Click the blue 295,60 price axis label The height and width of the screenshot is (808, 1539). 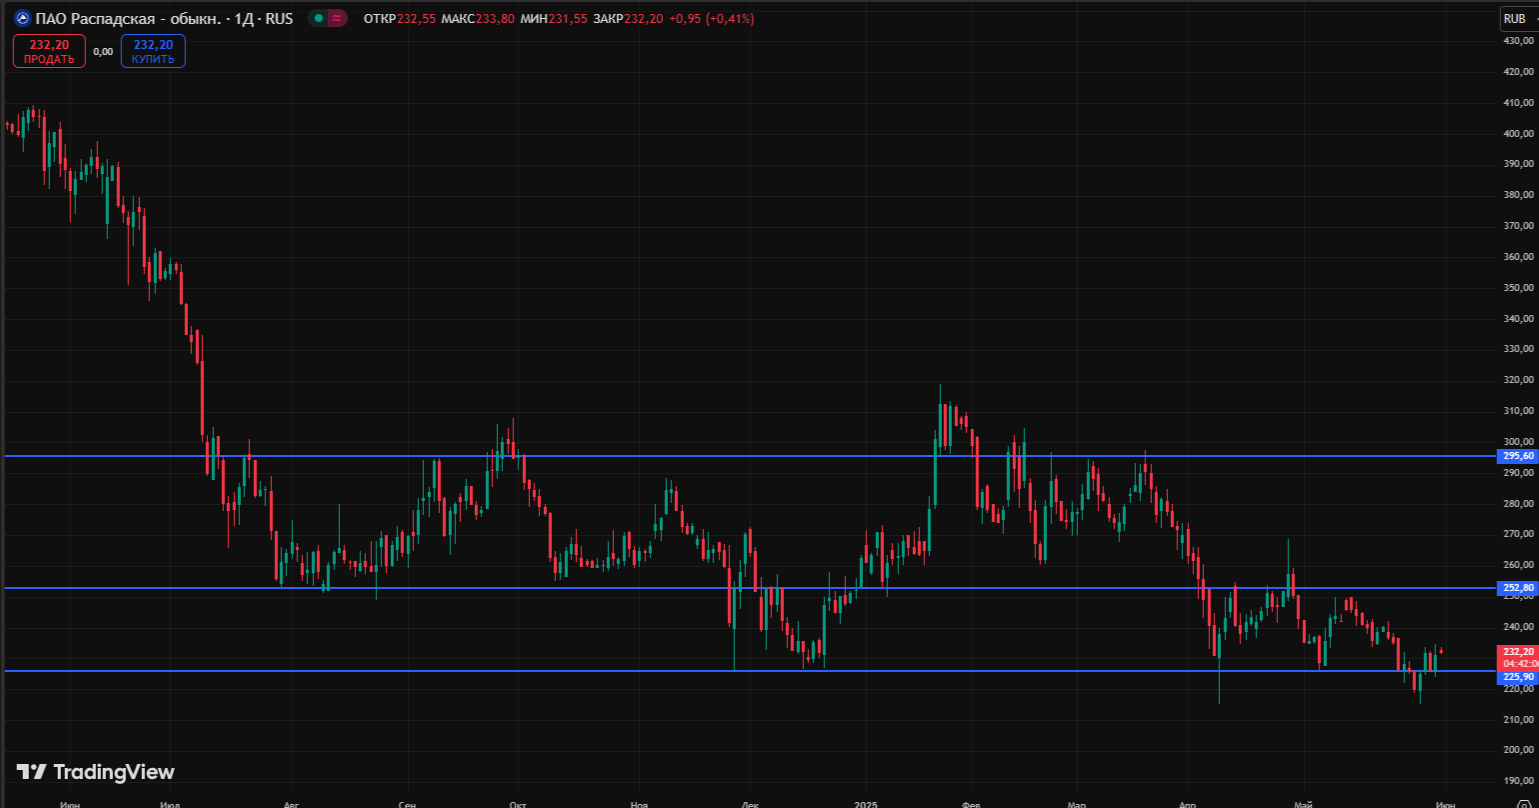[x=1518, y=456]
